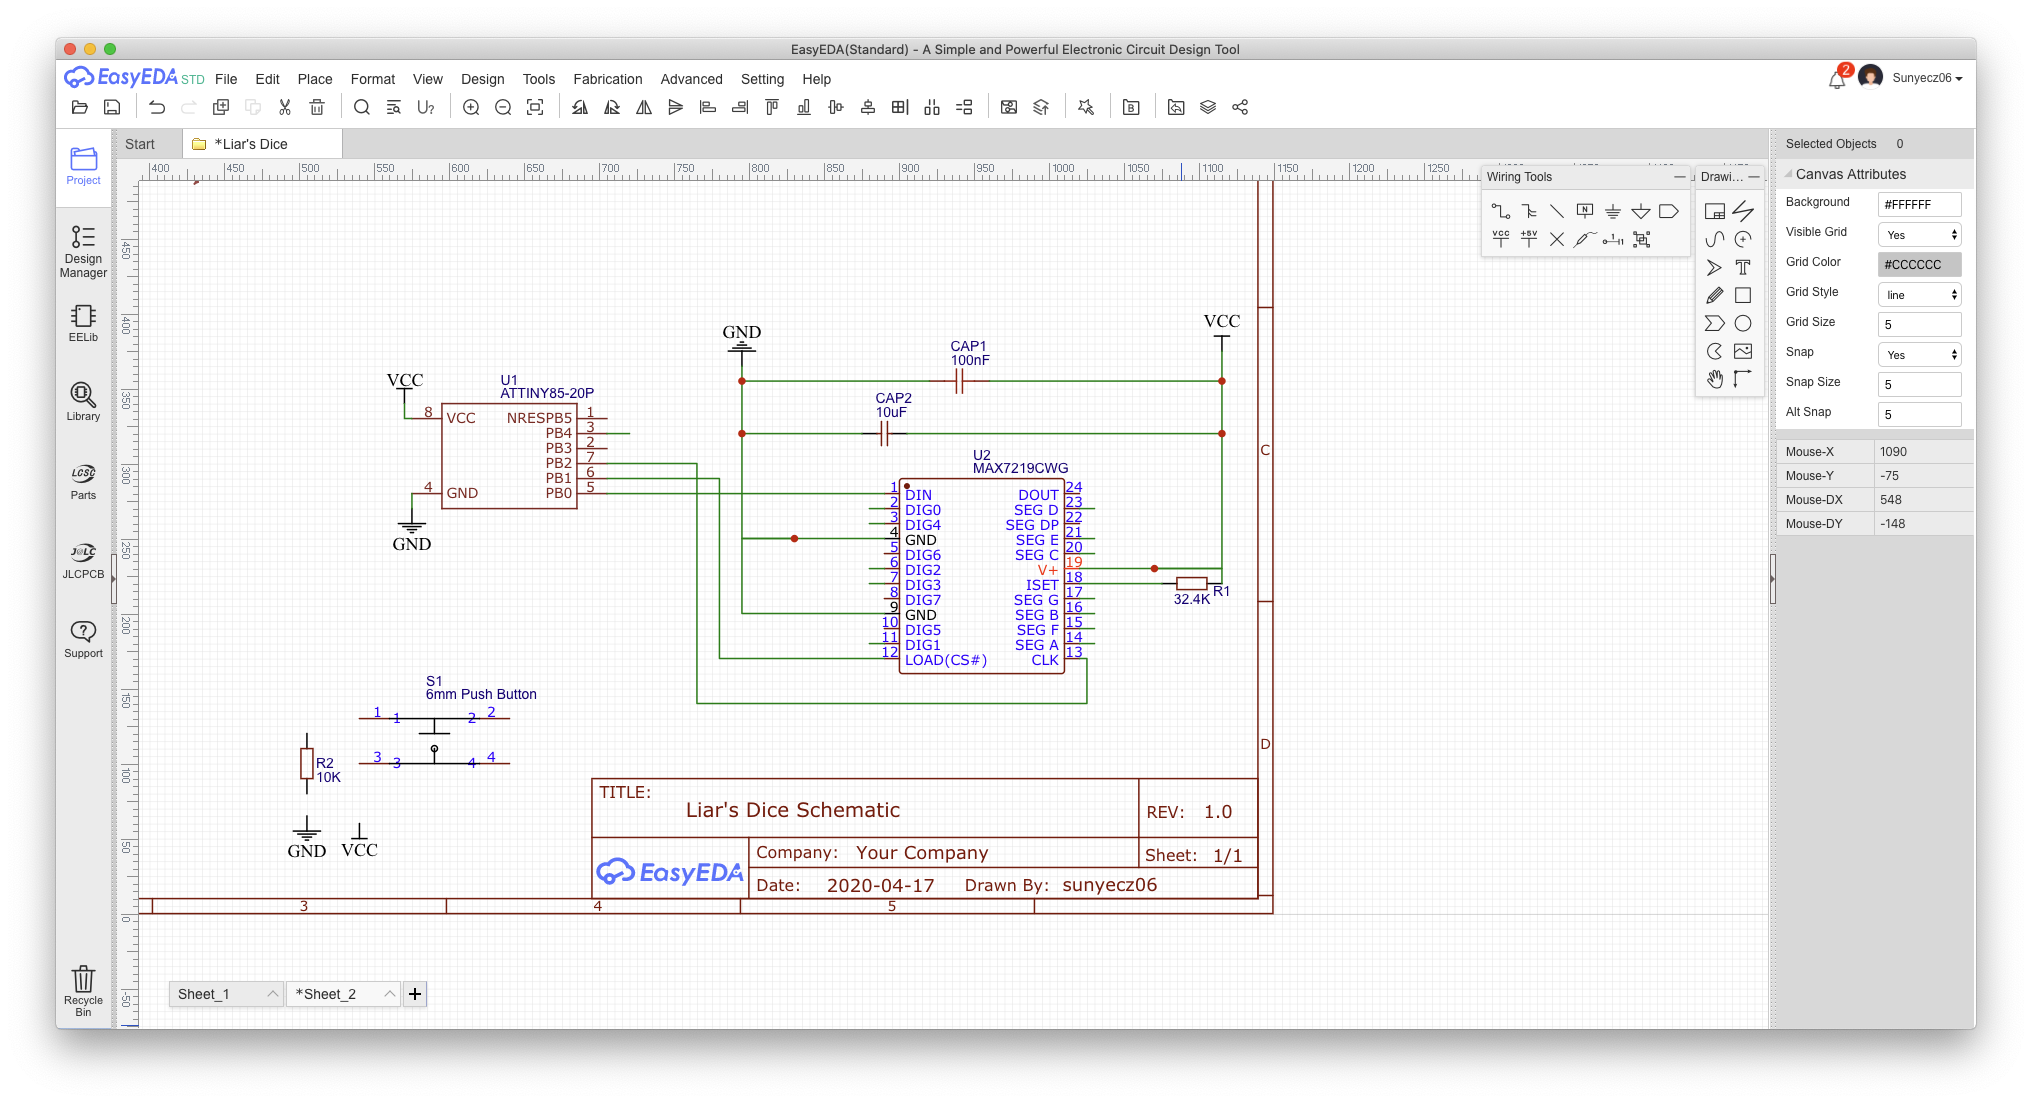2032x1103 pixels.
Task: Select the No Connect flag tool
Action: tap(1557, 239)
